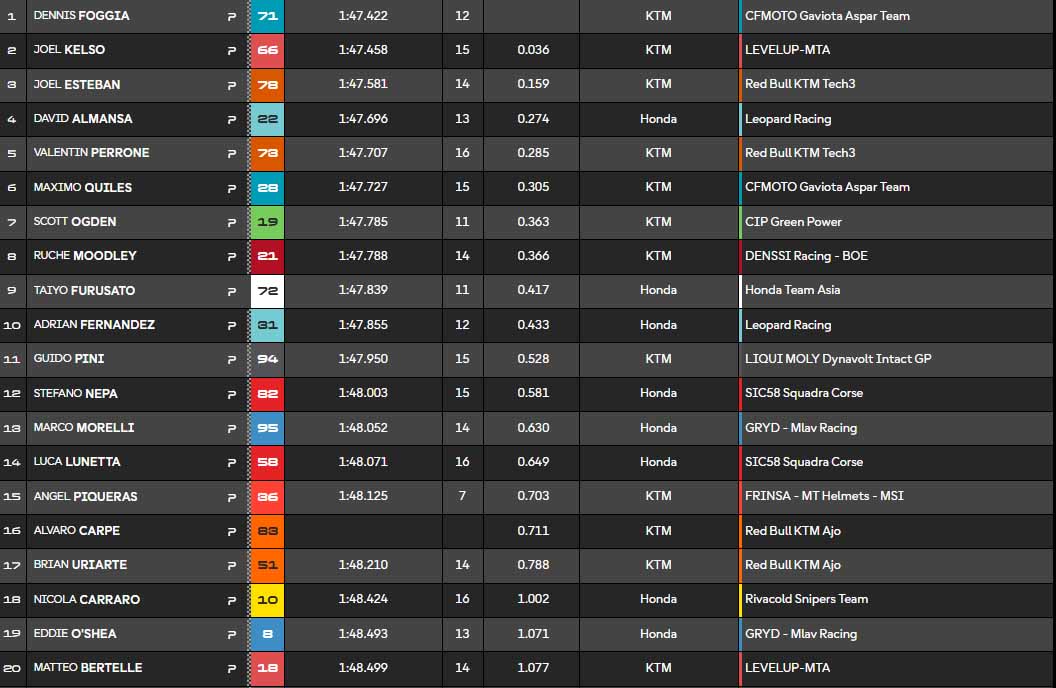The height and width of the screenshot is (688, 1056).
Task: Click the red number 21 badge
Action: point(267,256)
